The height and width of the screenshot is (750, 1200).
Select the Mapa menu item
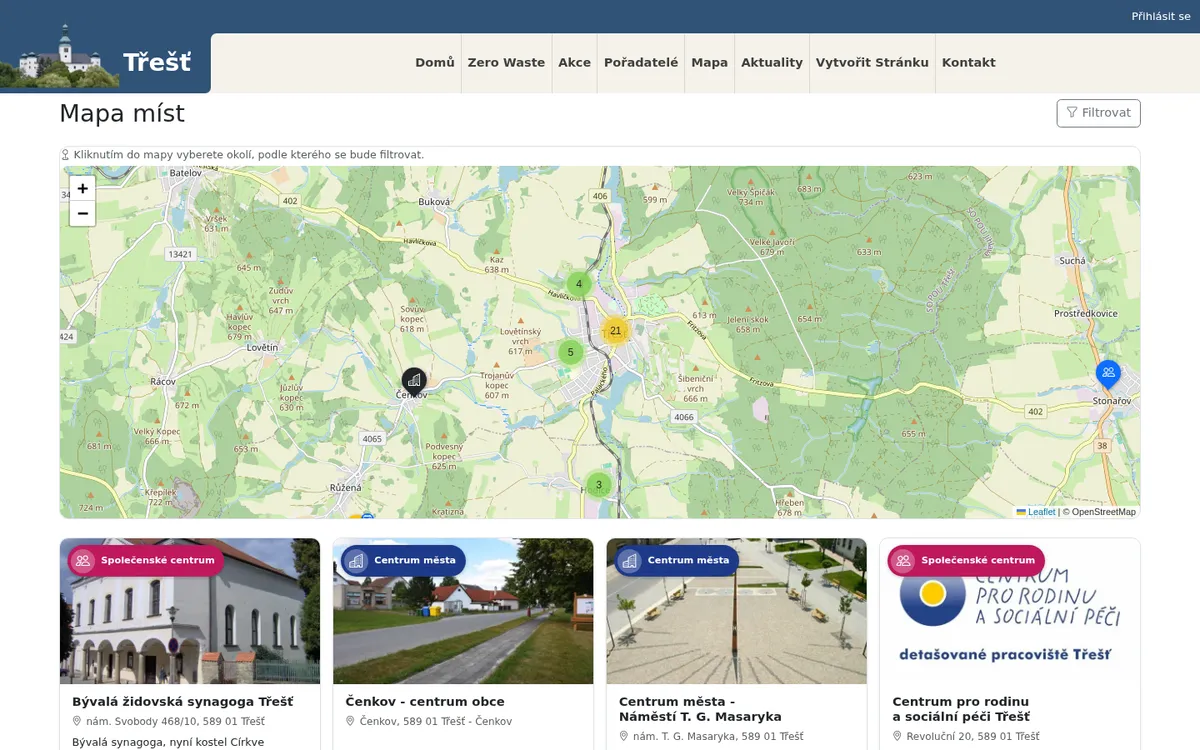709,62
